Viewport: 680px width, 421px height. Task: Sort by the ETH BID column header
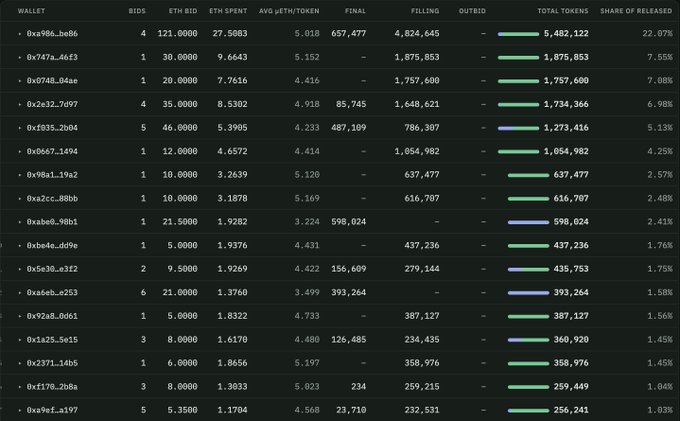click(x=183, y=11)
